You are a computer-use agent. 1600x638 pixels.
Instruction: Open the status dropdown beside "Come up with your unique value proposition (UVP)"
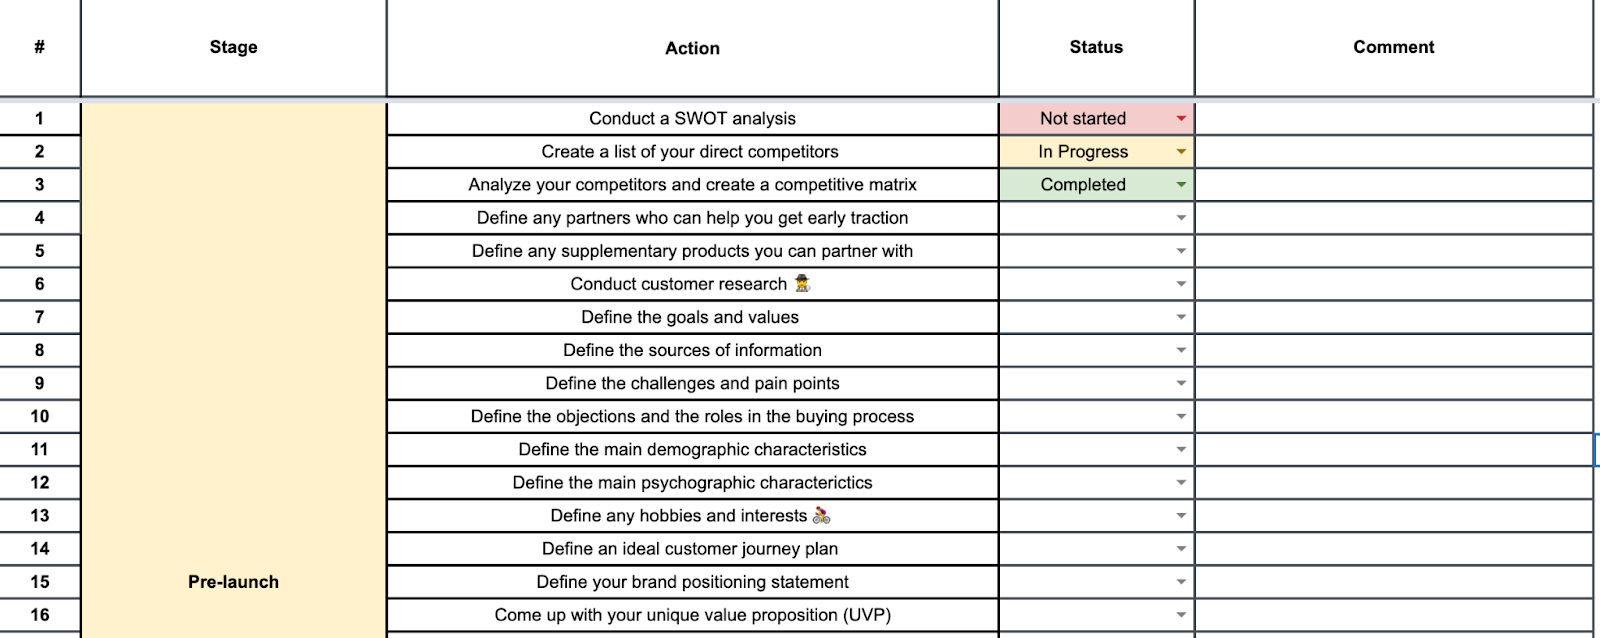pyautogui.click(x=1181, y=614)
